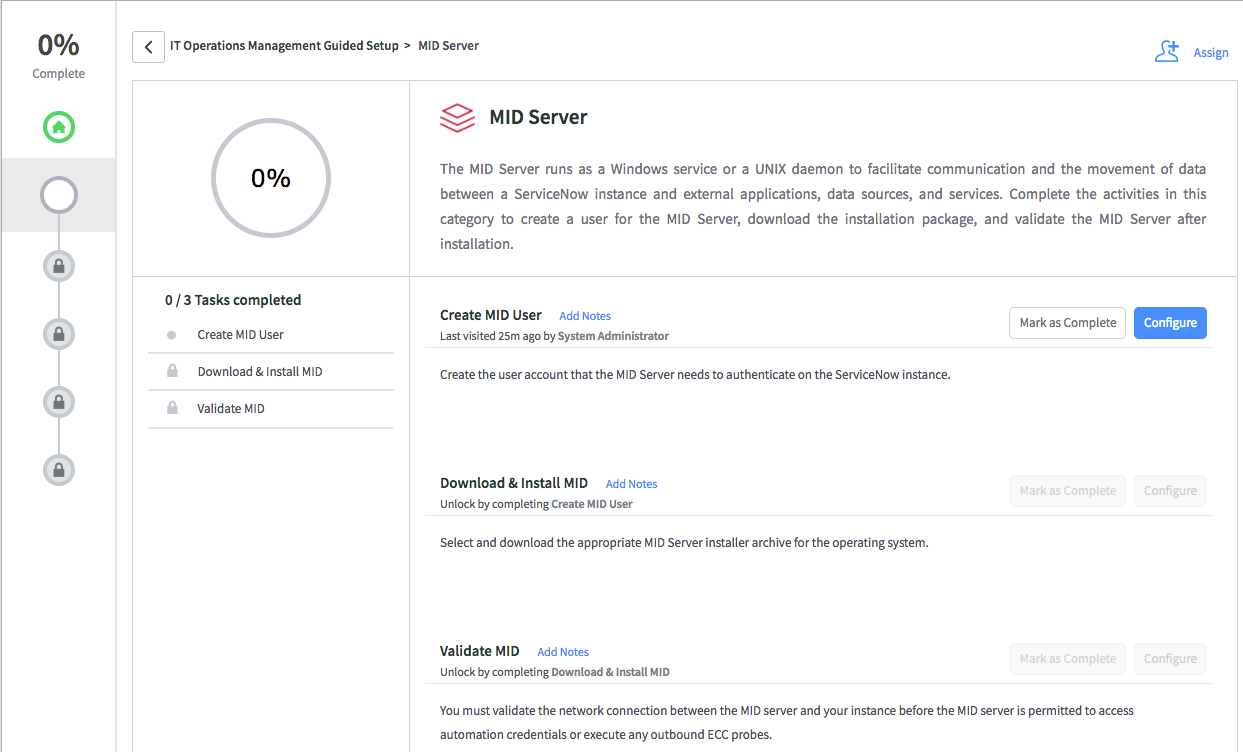Click 'Unlock by completing Create MID User' text
The image size is (1243, 752).
click(x=536, y=504)
